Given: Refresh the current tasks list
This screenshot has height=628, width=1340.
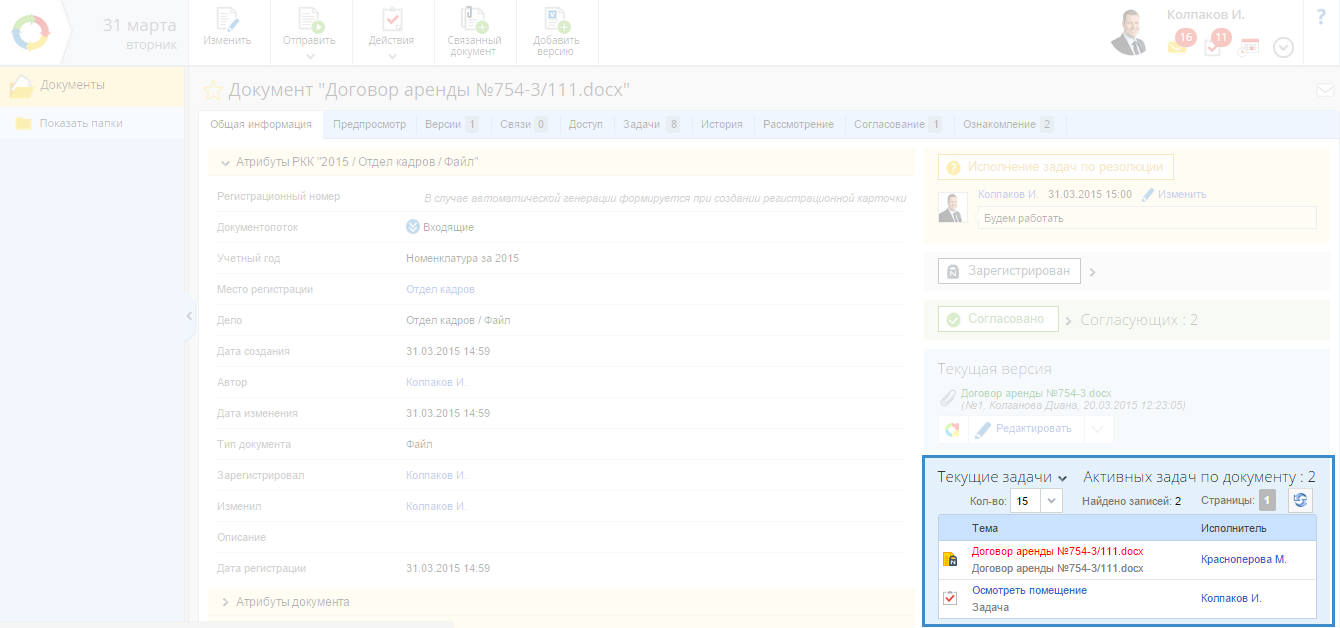Looking at the screenshot, I should pyautogui.click(x=1300, y=501).
